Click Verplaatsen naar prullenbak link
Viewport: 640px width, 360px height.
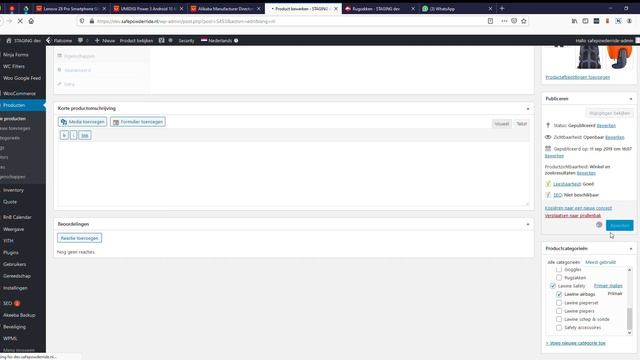573,216
